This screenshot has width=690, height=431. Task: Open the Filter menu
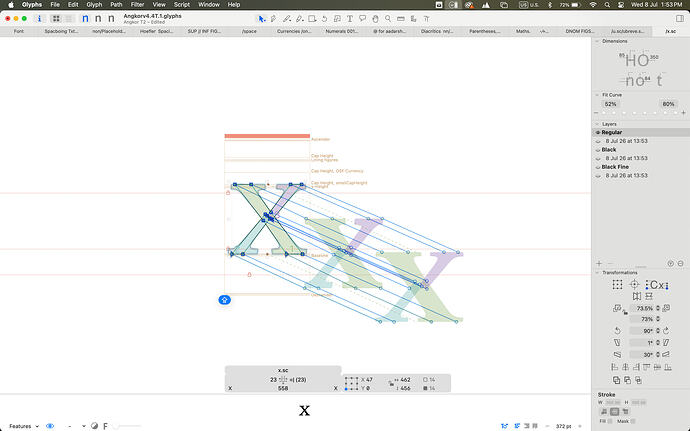pyautogui.click(x=137, y=4)
